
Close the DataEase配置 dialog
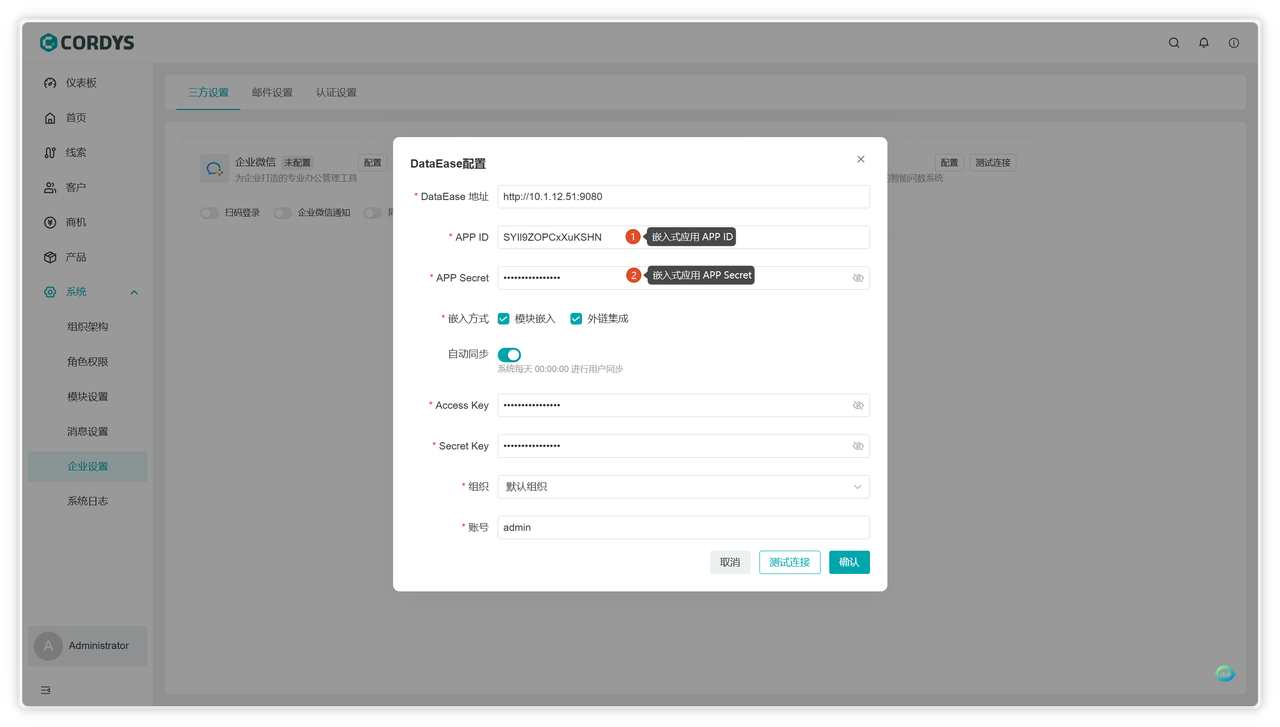click(x=861, y=159)
